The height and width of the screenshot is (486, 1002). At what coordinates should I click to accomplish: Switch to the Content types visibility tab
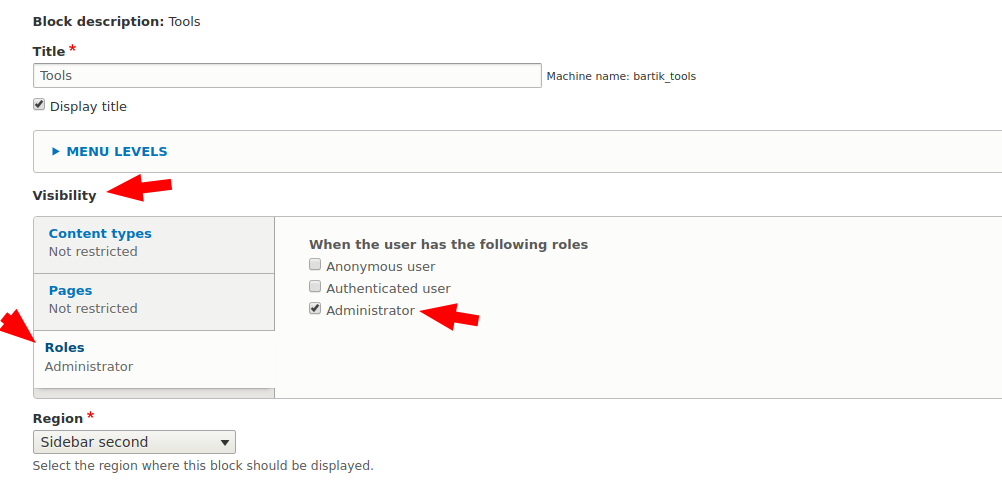click(100, 234)
